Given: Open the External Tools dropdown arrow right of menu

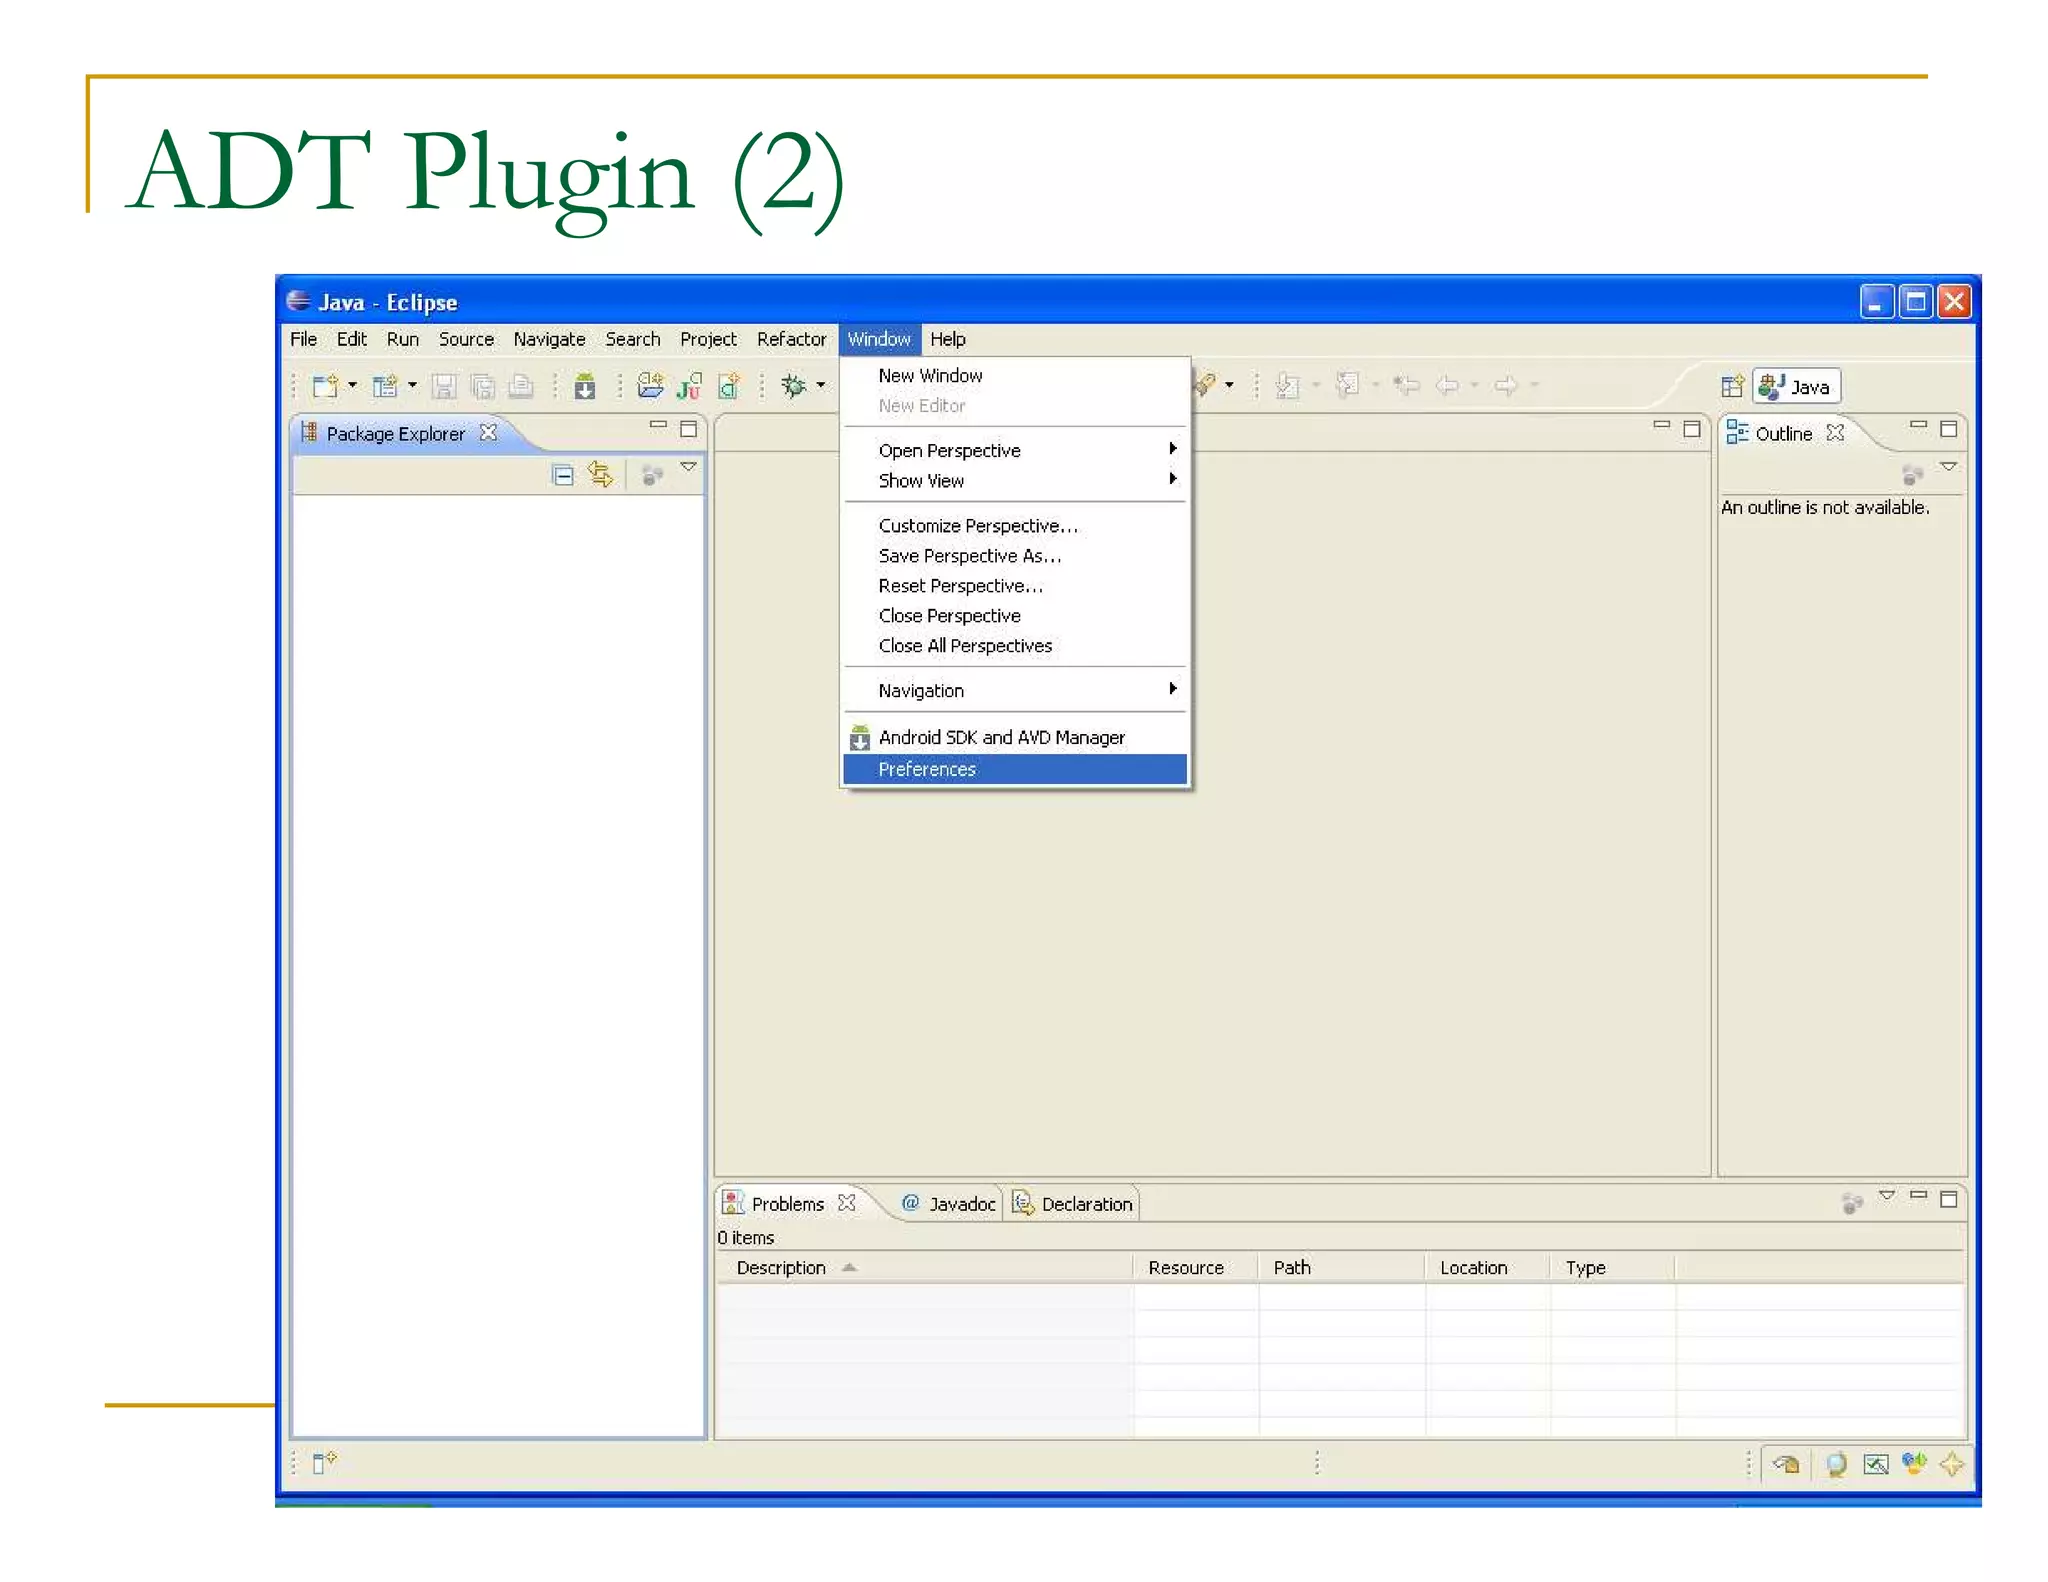Looking at the screenshot, I should click(x=1229, y=385).
